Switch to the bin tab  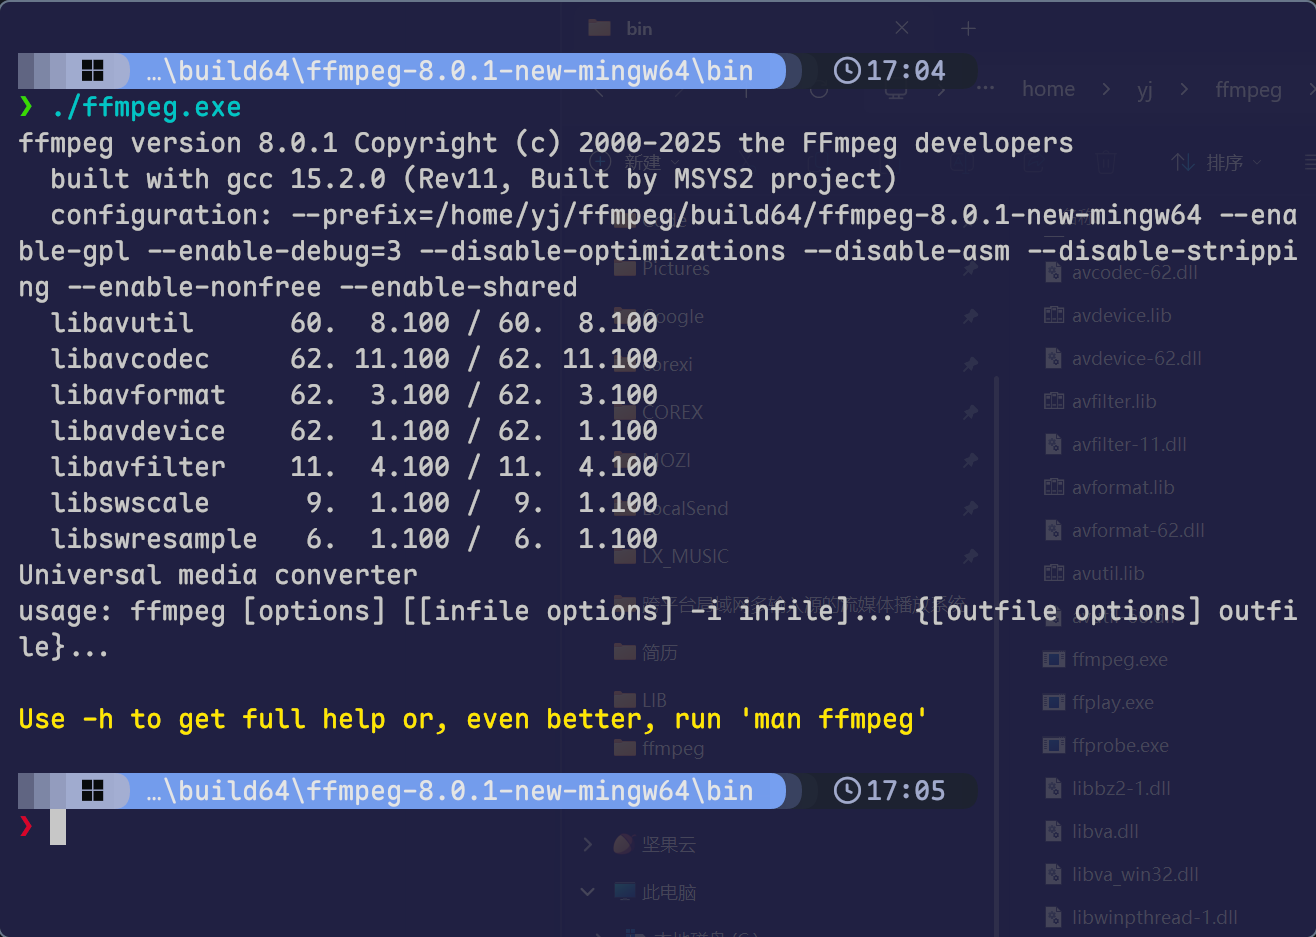point(639,28)
